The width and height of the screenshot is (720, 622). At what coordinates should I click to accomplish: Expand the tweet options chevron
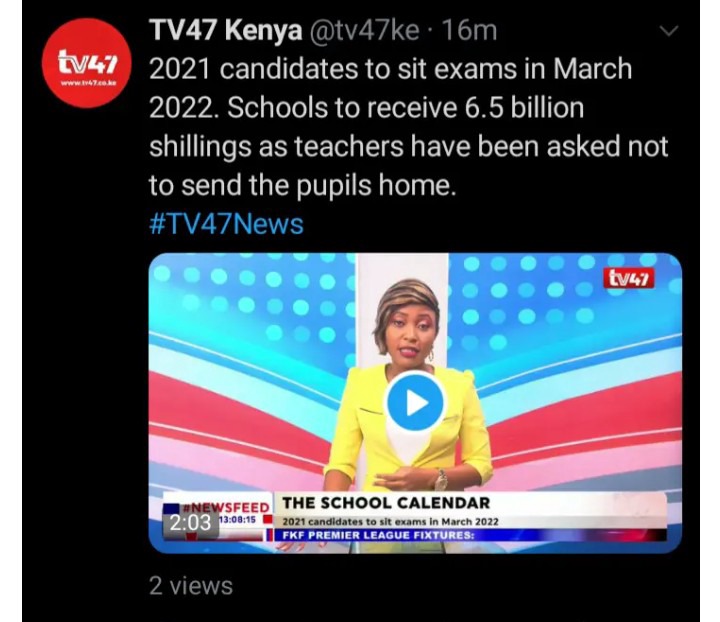pyautogui.click(x=668, y=31)
